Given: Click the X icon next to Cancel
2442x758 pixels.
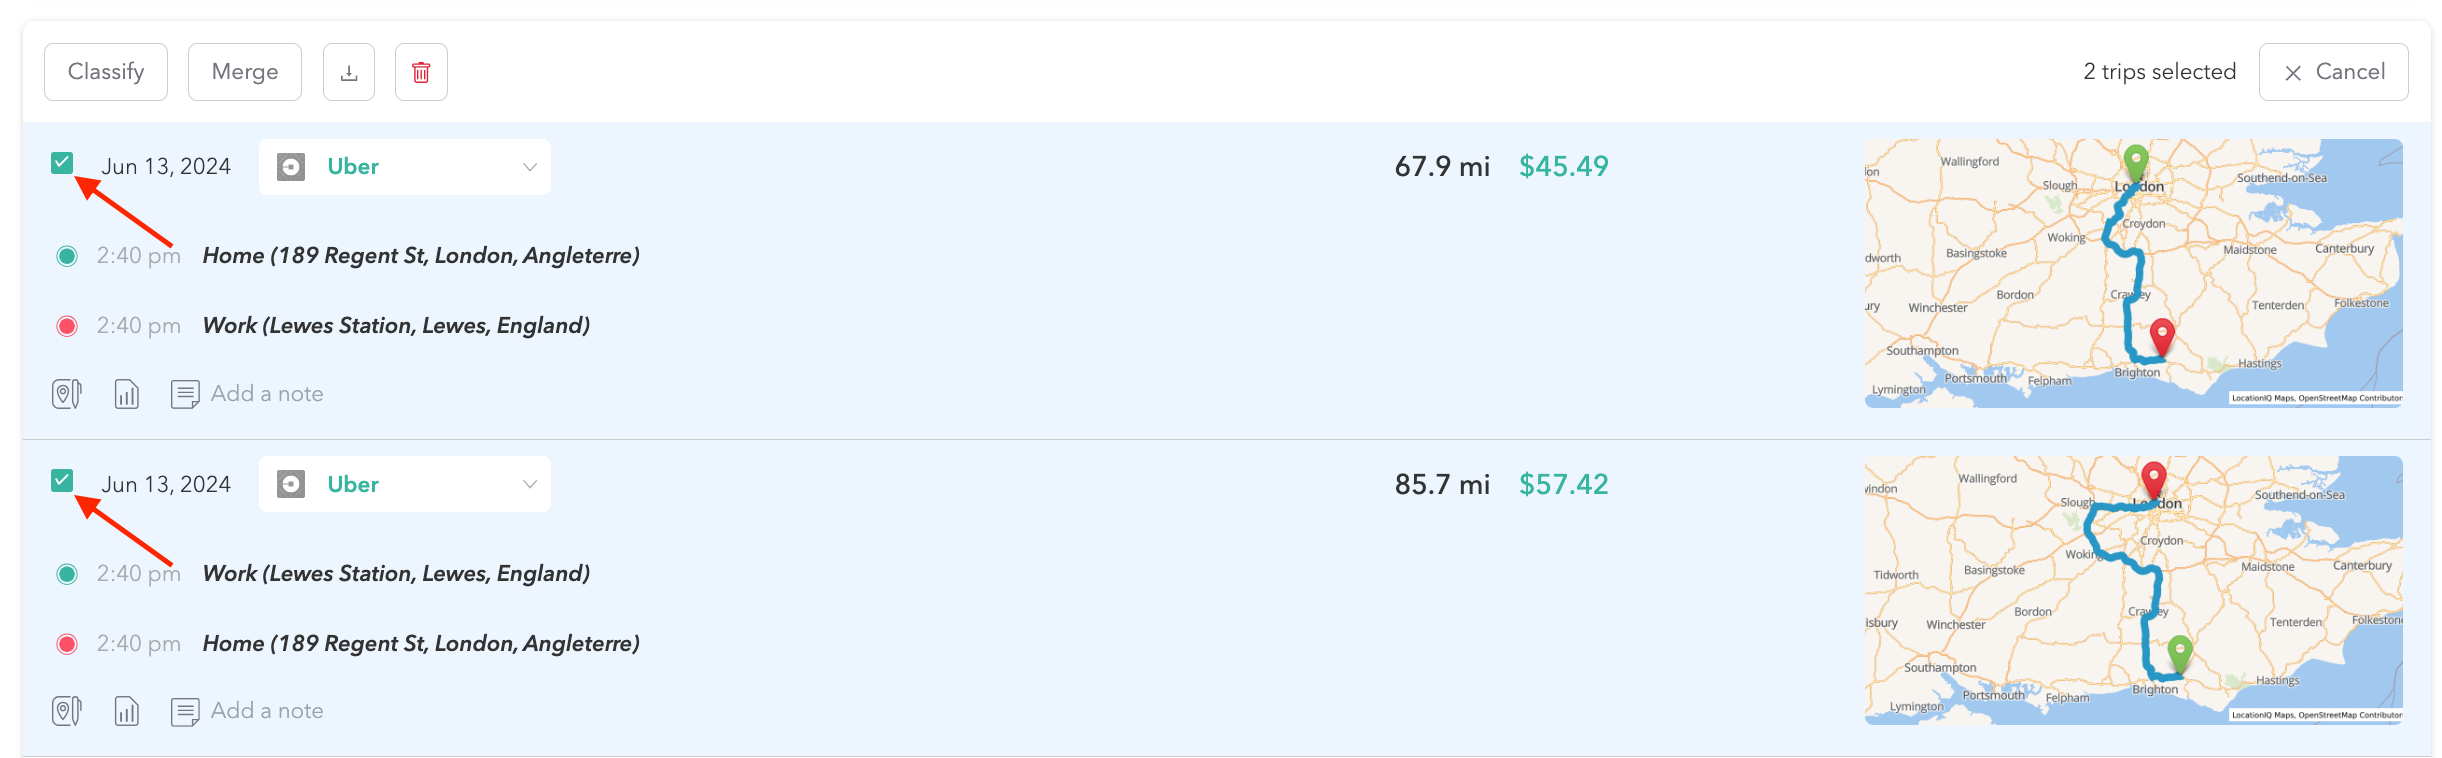Looking at the screenshot, I should click(x=2295, y=72).
